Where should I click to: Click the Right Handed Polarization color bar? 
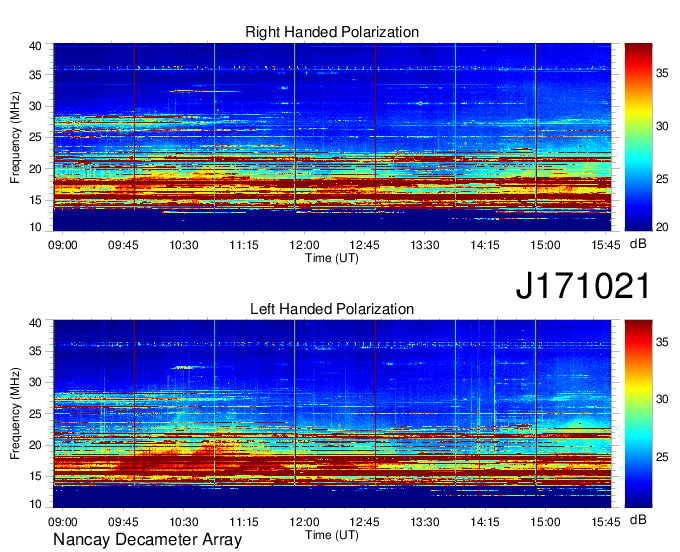638,137
